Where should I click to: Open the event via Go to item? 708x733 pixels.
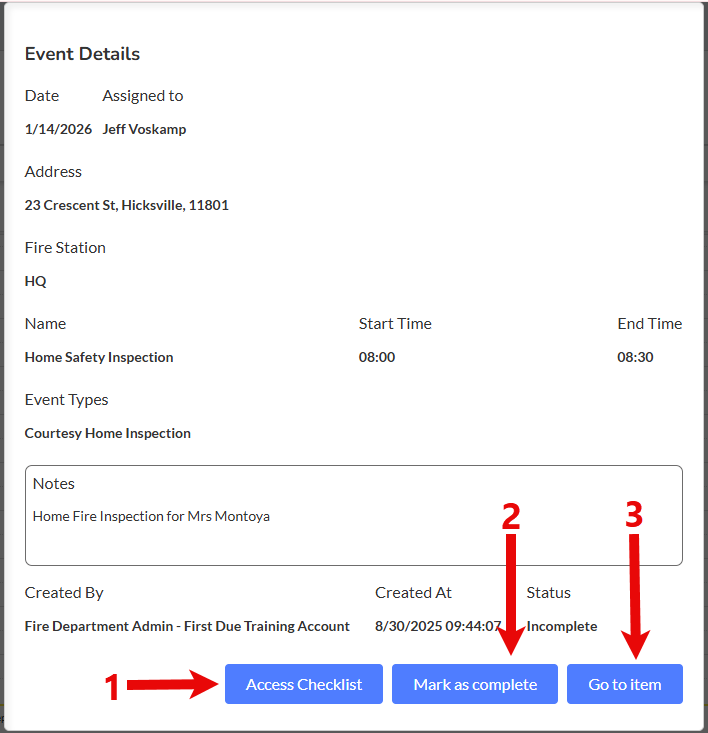624,684
